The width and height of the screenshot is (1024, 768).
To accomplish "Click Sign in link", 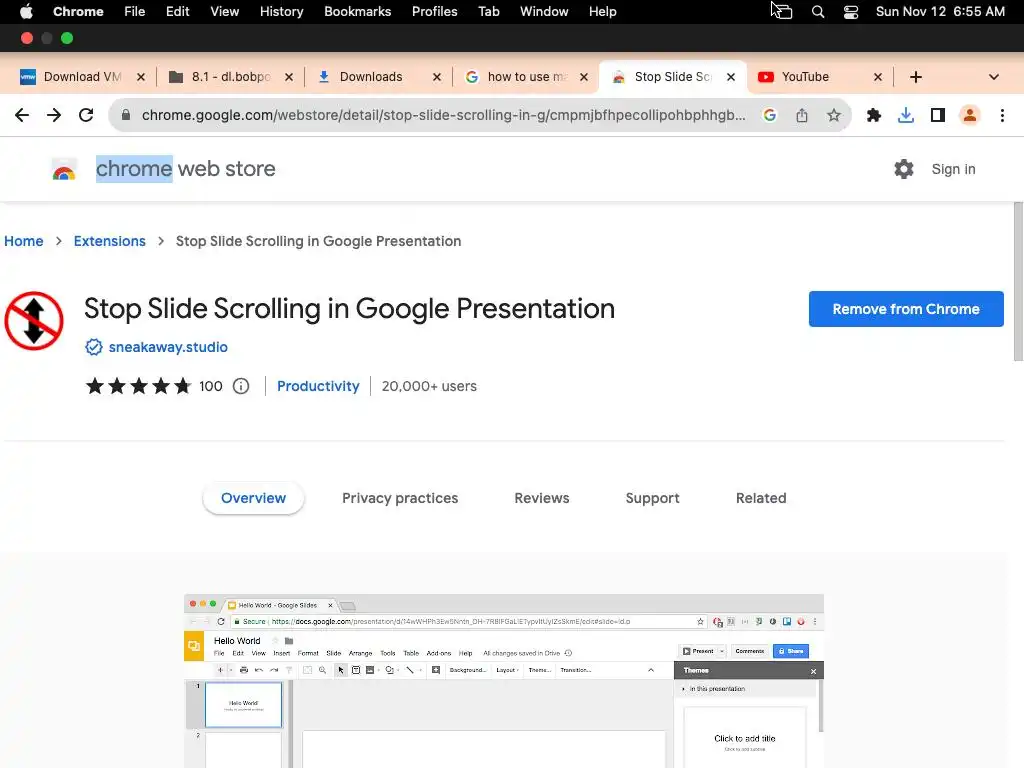I will tap(953, 169).
